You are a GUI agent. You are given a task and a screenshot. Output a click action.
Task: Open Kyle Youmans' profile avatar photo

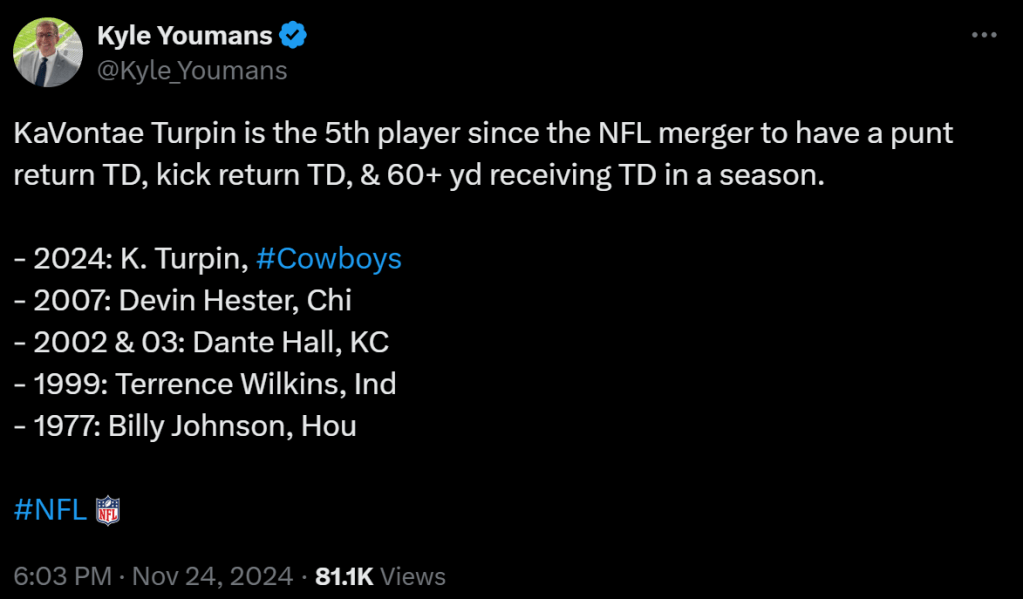[x=47, y=52]
